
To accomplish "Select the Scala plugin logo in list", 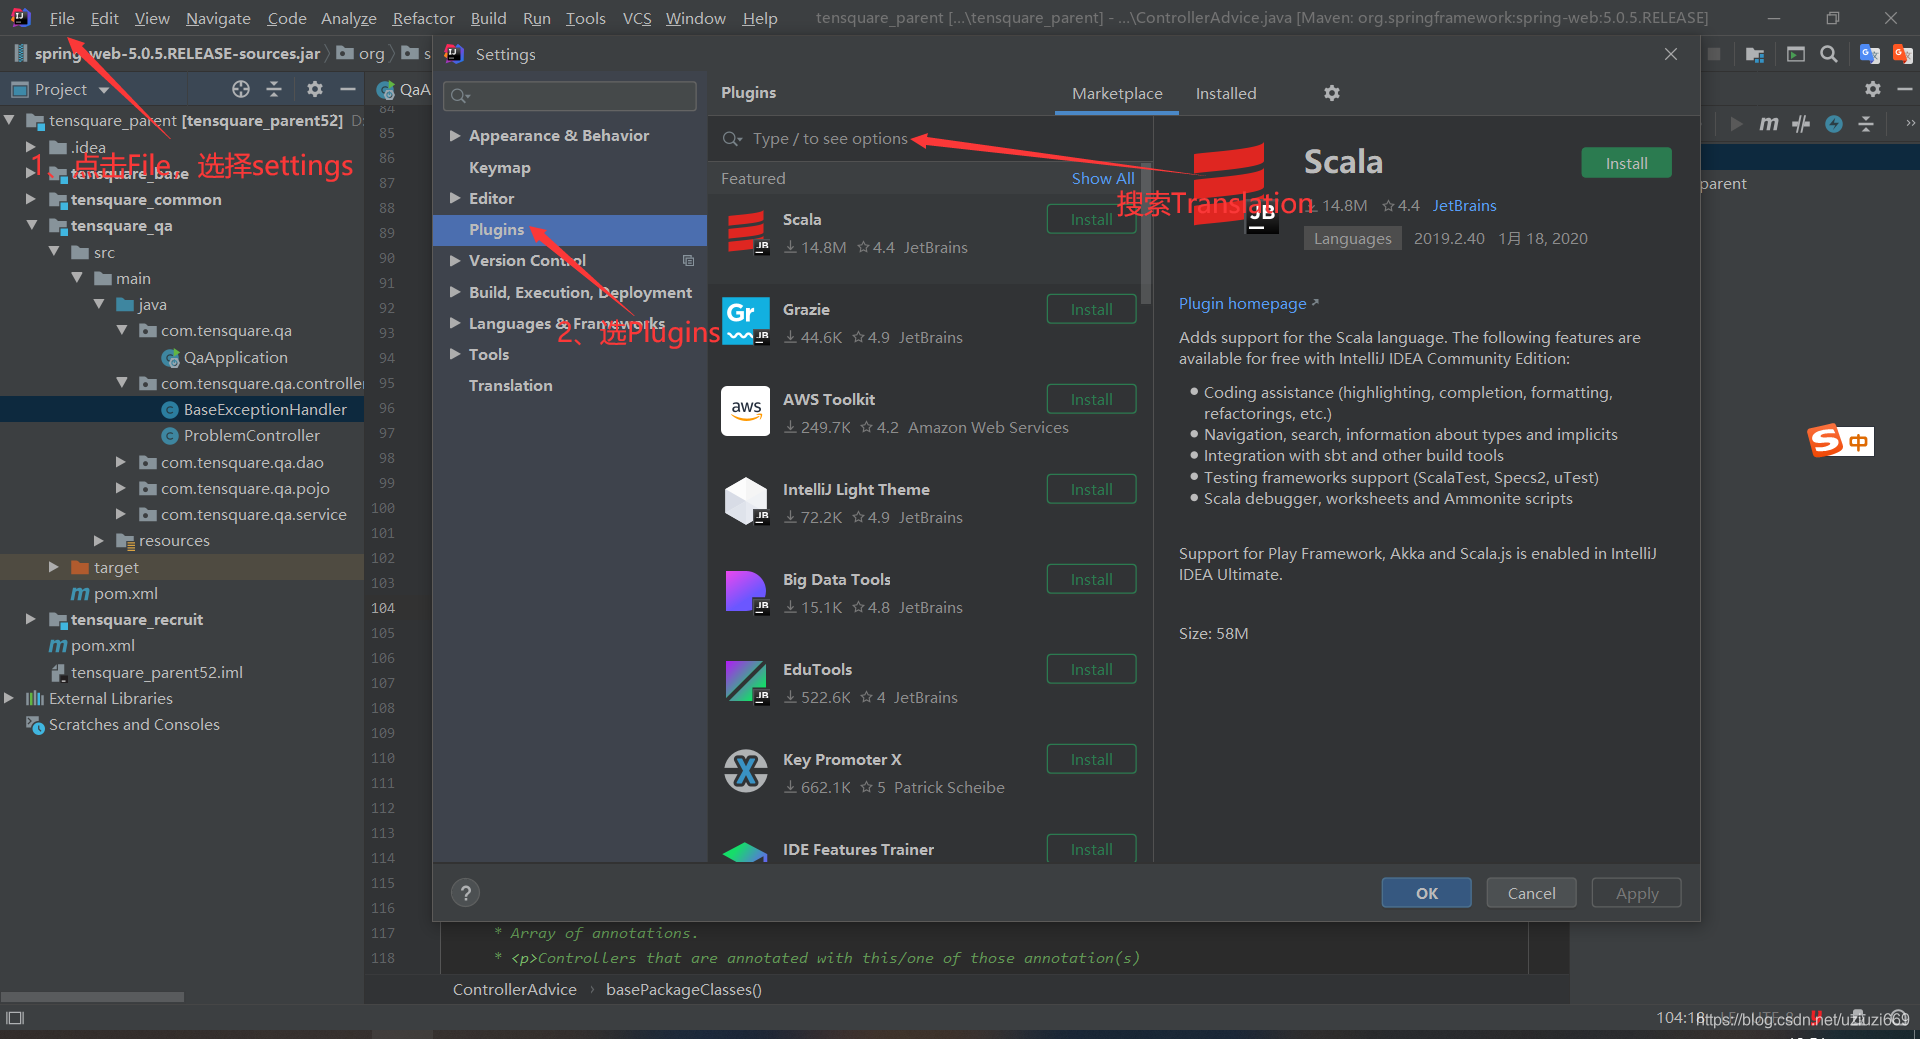I will pos(747,233).
